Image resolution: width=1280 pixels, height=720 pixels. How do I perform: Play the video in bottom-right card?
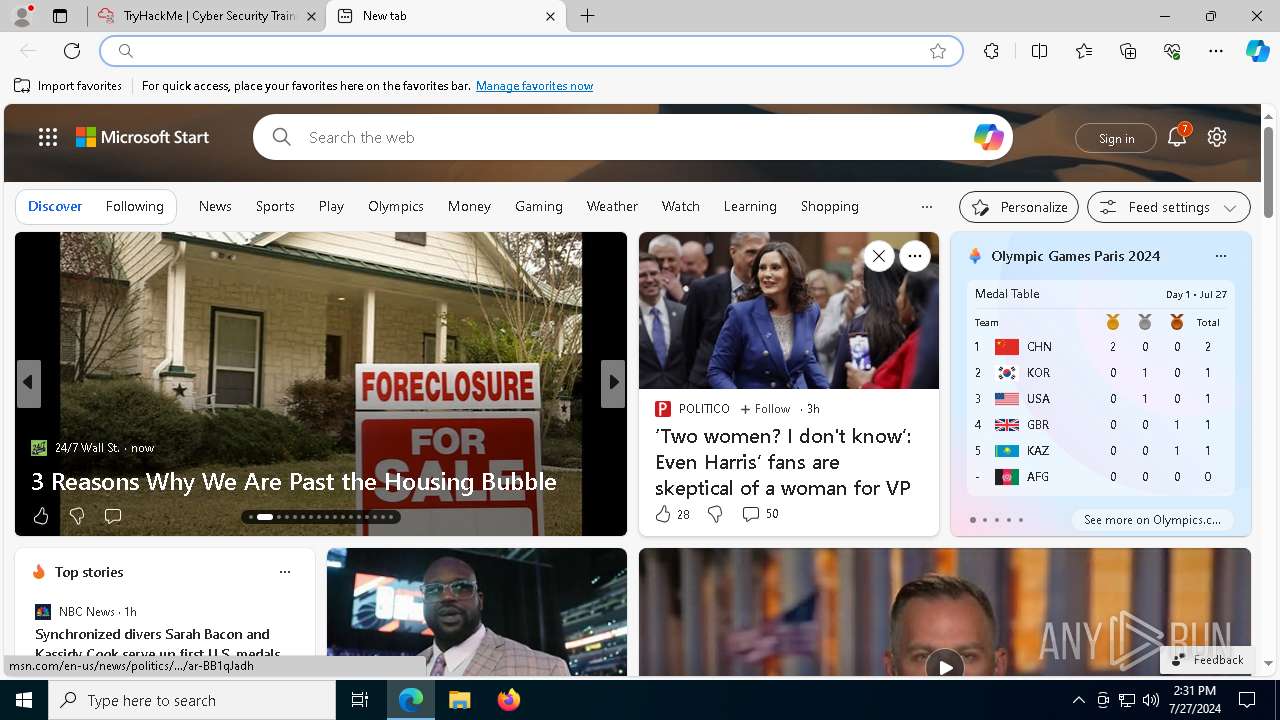click(x=944, y=666)
